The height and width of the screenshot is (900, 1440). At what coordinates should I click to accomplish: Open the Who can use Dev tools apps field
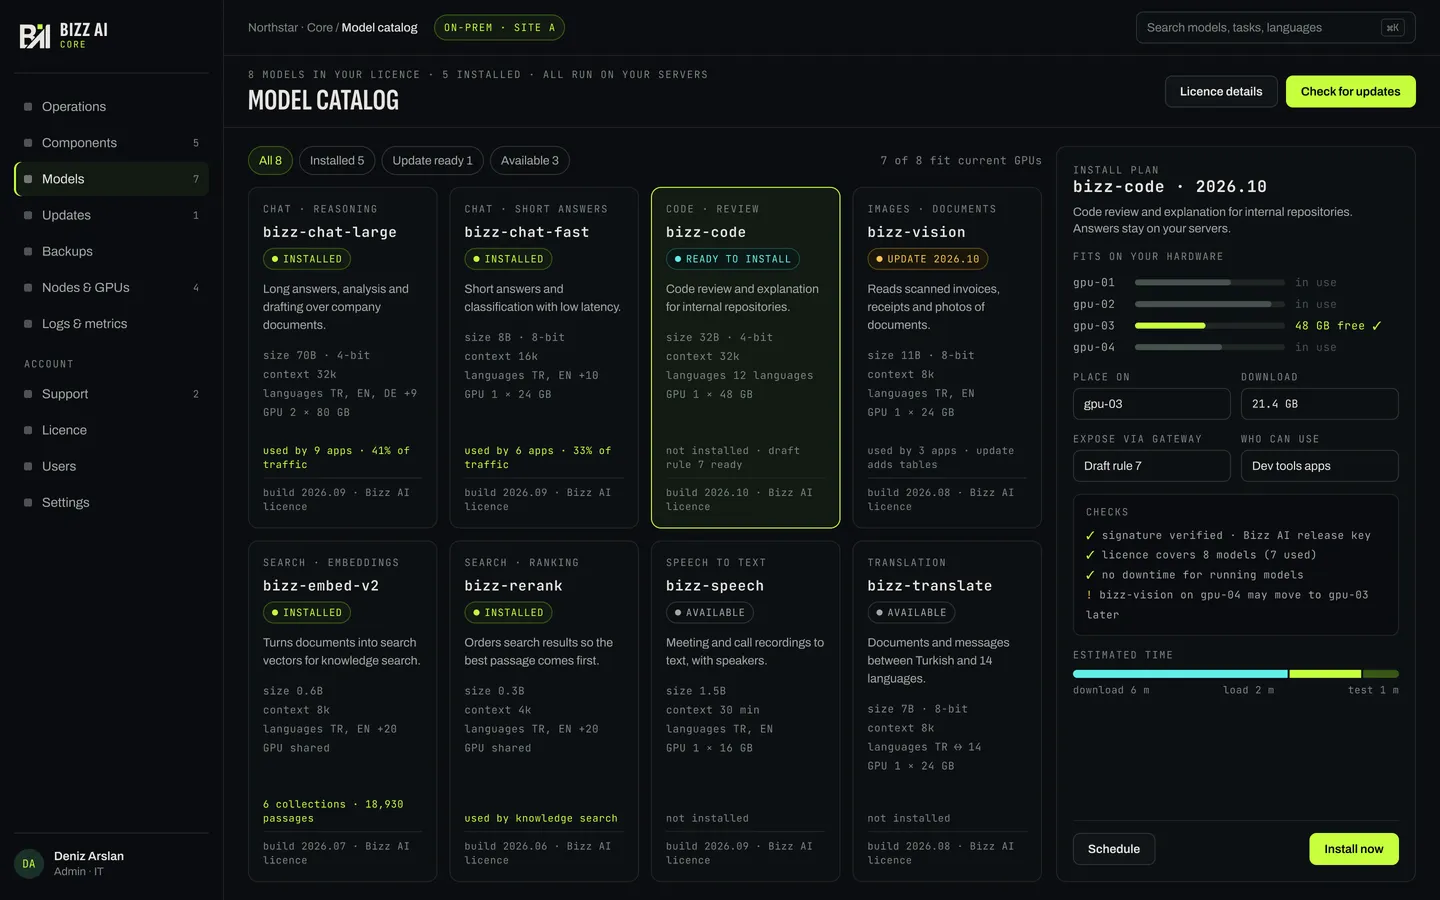pos(1320,466)
